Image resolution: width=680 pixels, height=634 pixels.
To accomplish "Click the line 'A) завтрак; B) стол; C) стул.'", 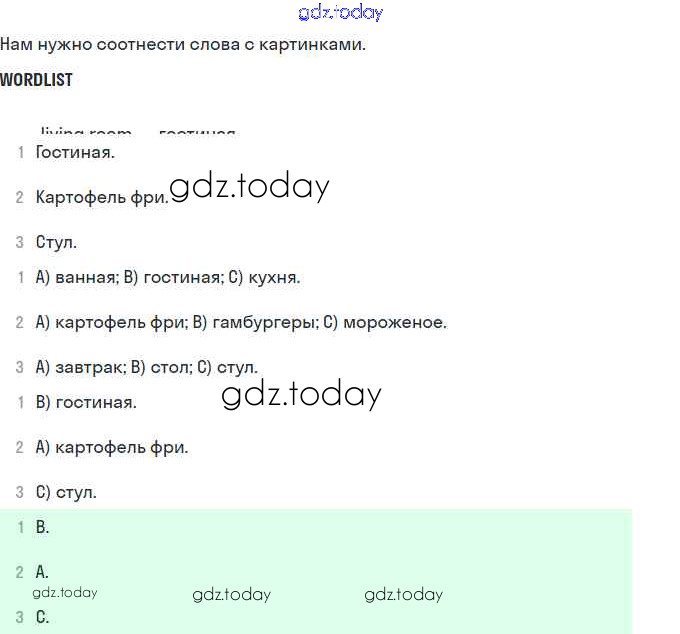I will [146, 368].
